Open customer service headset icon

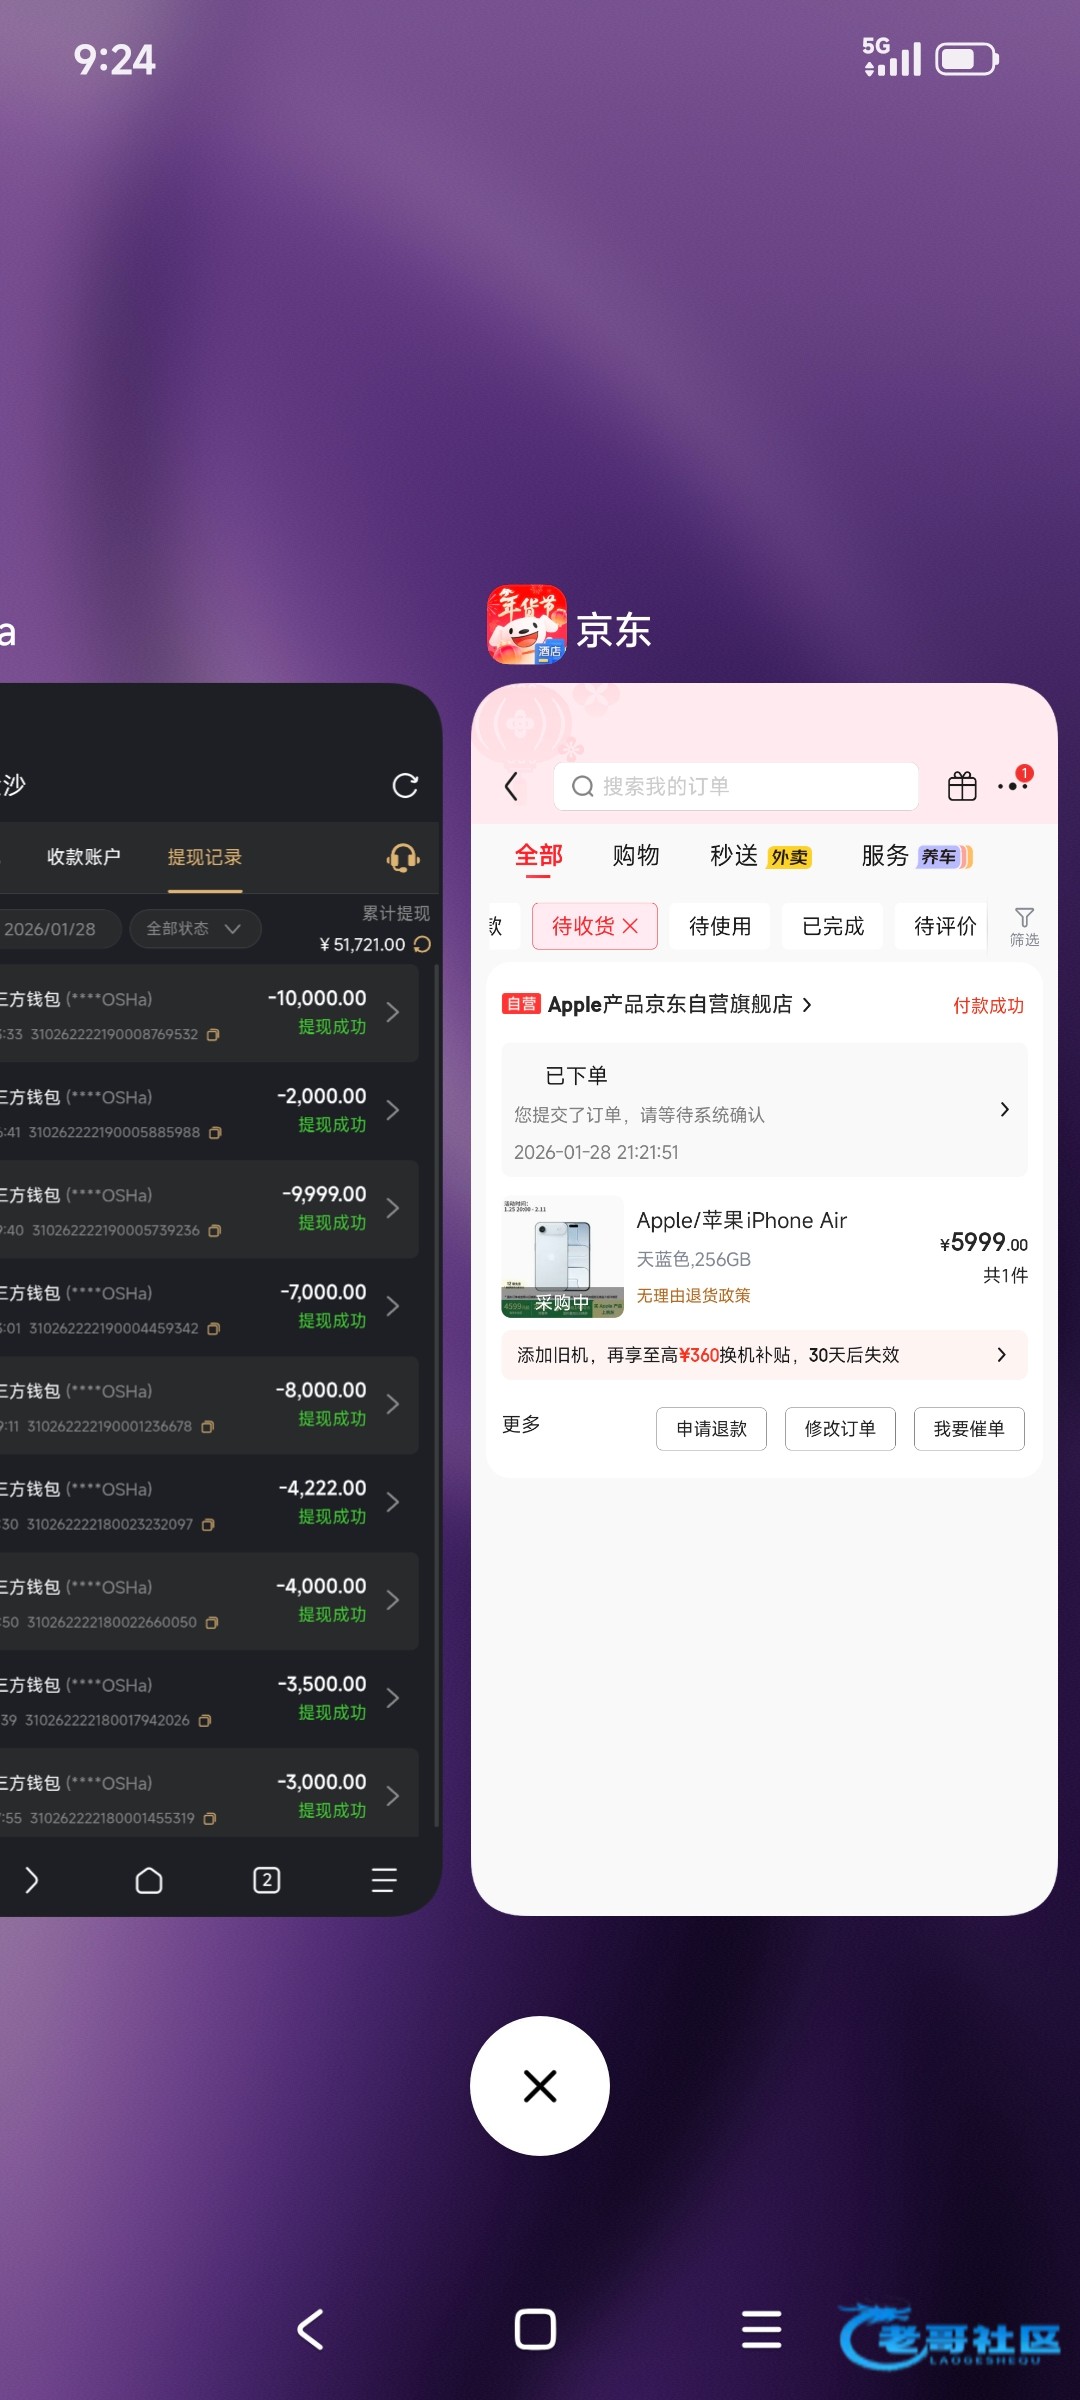403,858
